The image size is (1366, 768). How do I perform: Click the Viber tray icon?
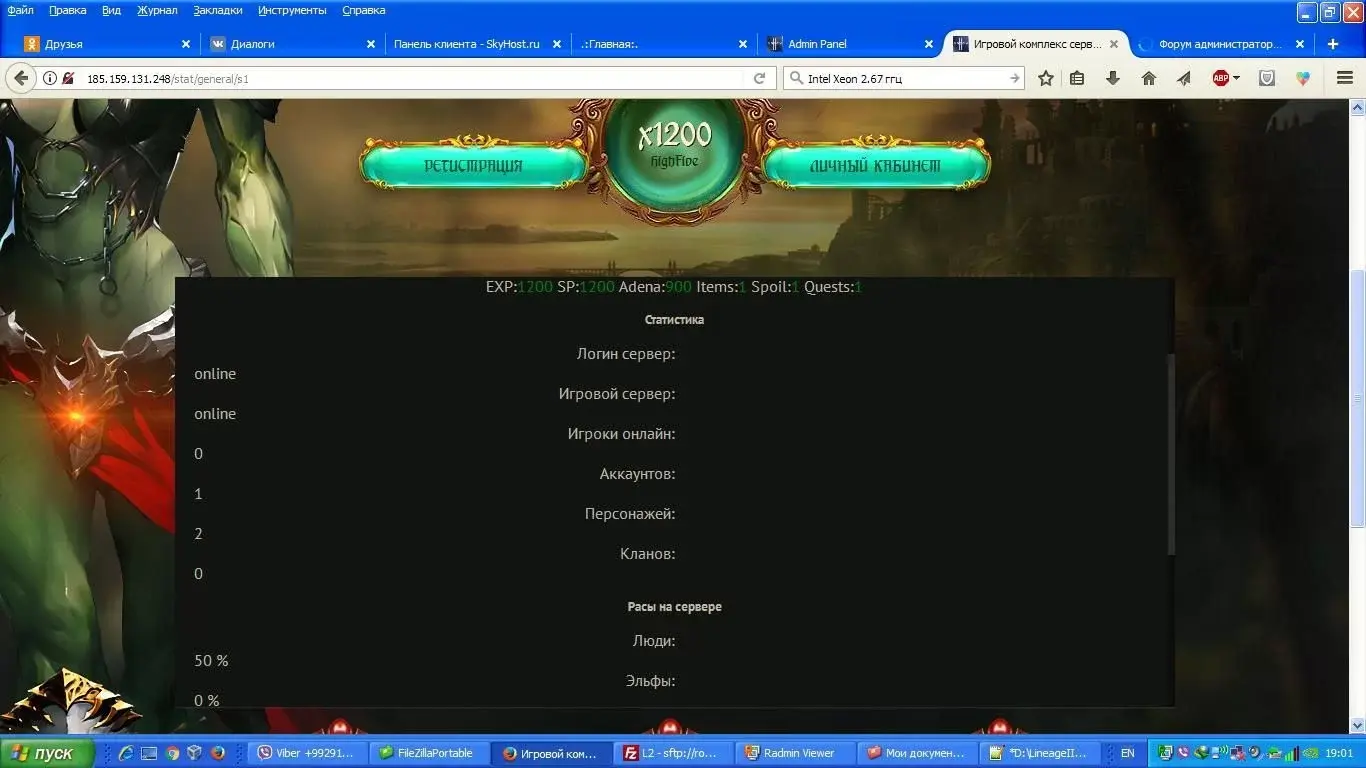tap(1181, 753)
